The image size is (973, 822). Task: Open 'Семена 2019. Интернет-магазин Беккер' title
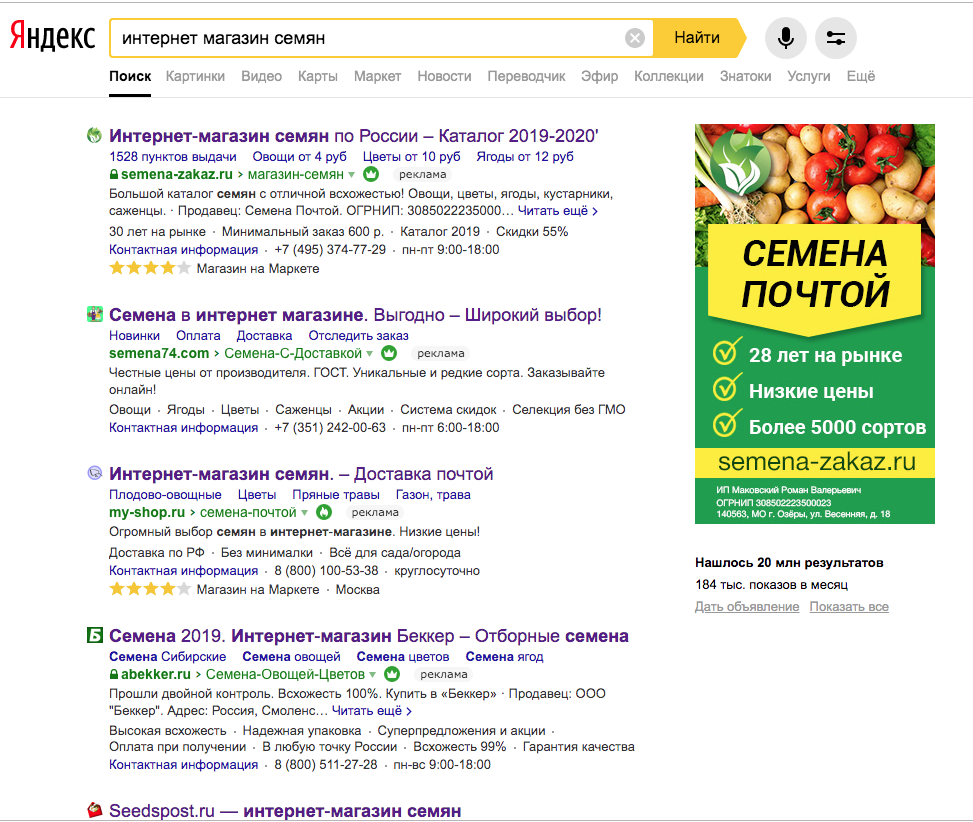tap(369, 636)
